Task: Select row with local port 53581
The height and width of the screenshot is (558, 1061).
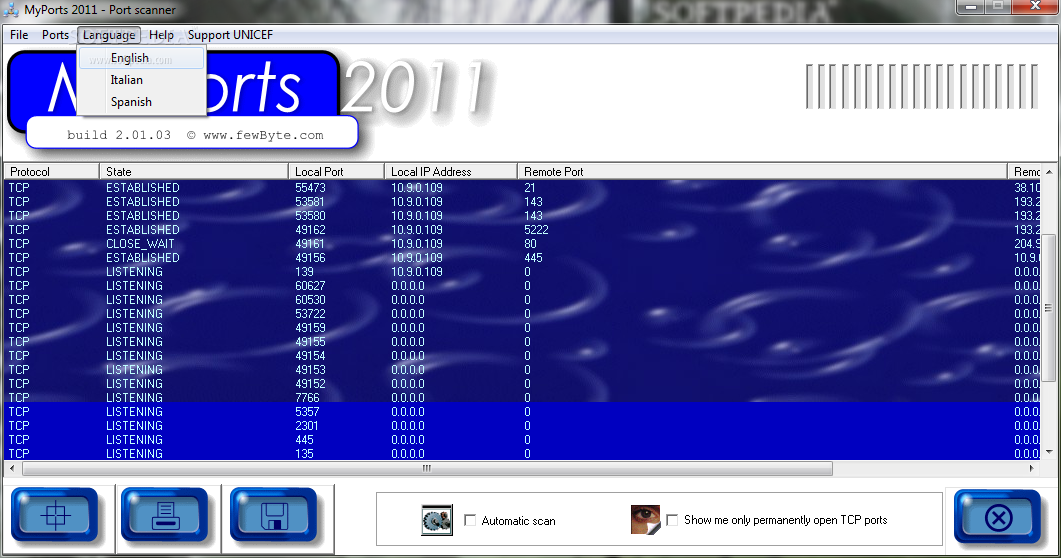Action: coord(523,202)
